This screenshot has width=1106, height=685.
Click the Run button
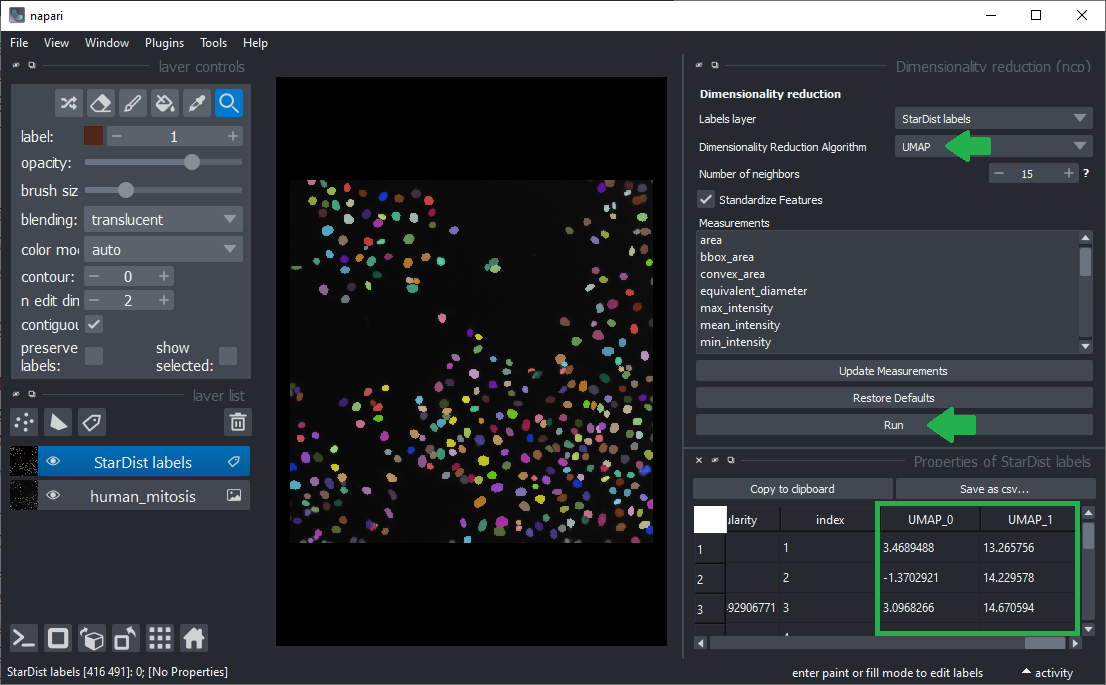pos(893,425)
